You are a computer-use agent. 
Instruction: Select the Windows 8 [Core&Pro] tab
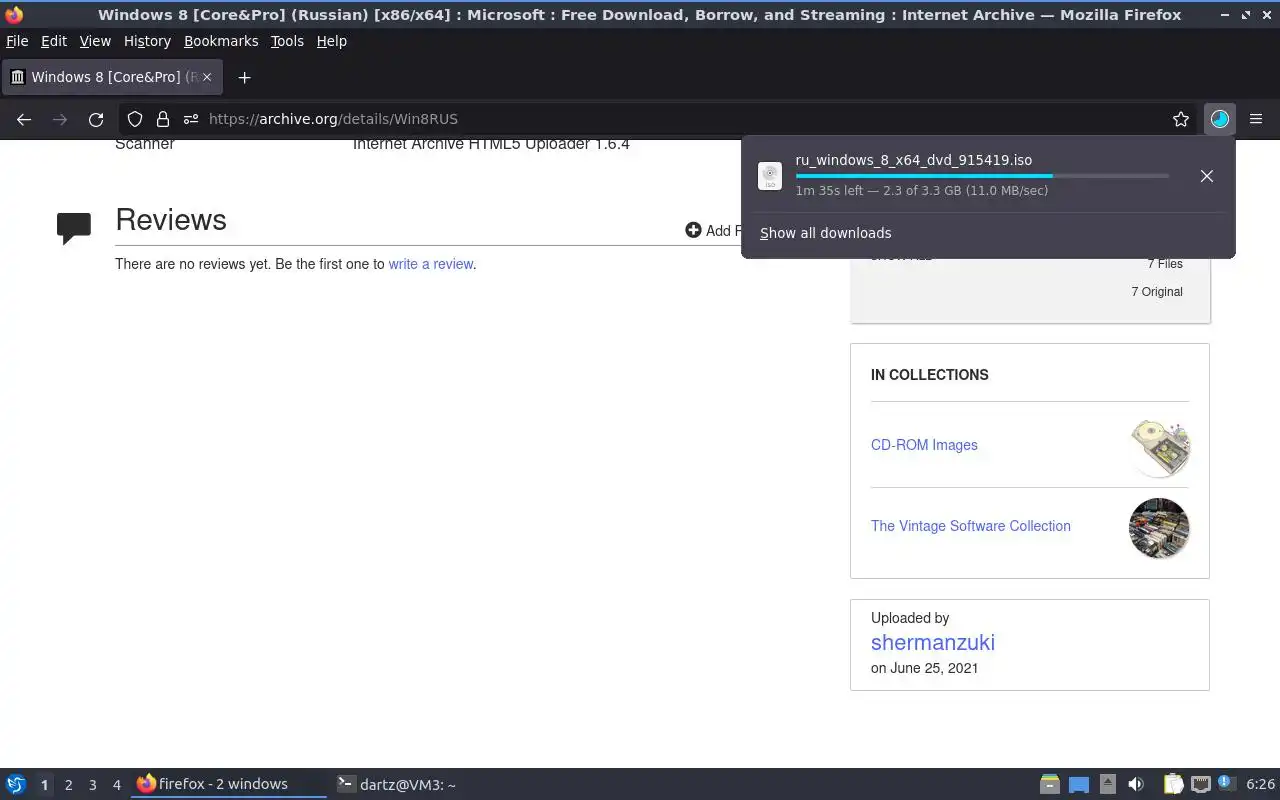(x=110, y=77)
